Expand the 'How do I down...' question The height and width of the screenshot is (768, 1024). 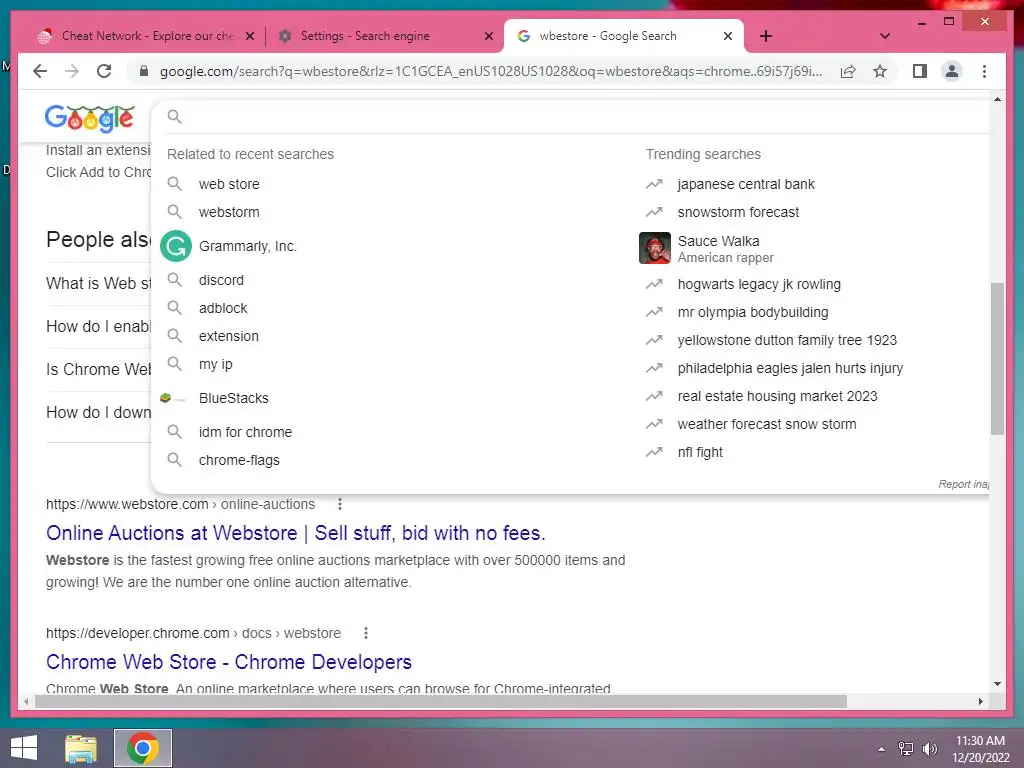pyautogui.click(x=98, y=413)
